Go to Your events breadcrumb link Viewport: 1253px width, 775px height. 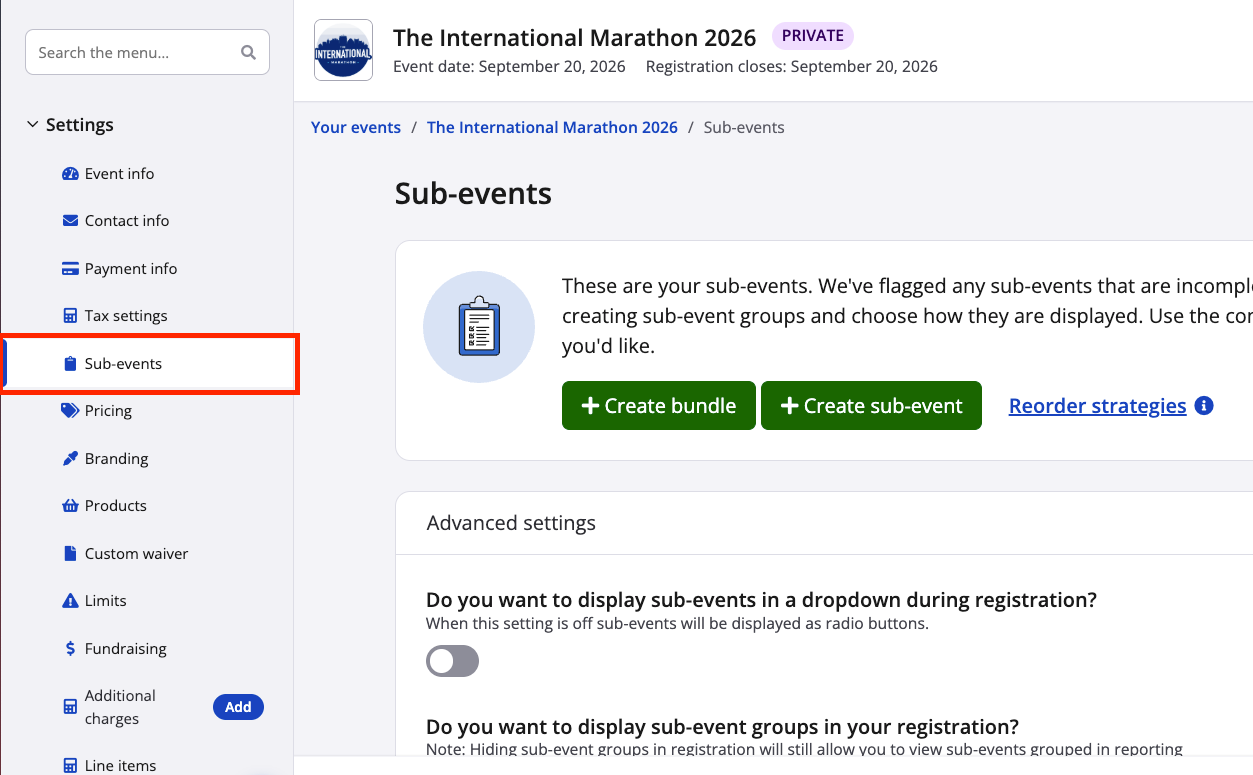pyautogui.click(x=355, y=128)
